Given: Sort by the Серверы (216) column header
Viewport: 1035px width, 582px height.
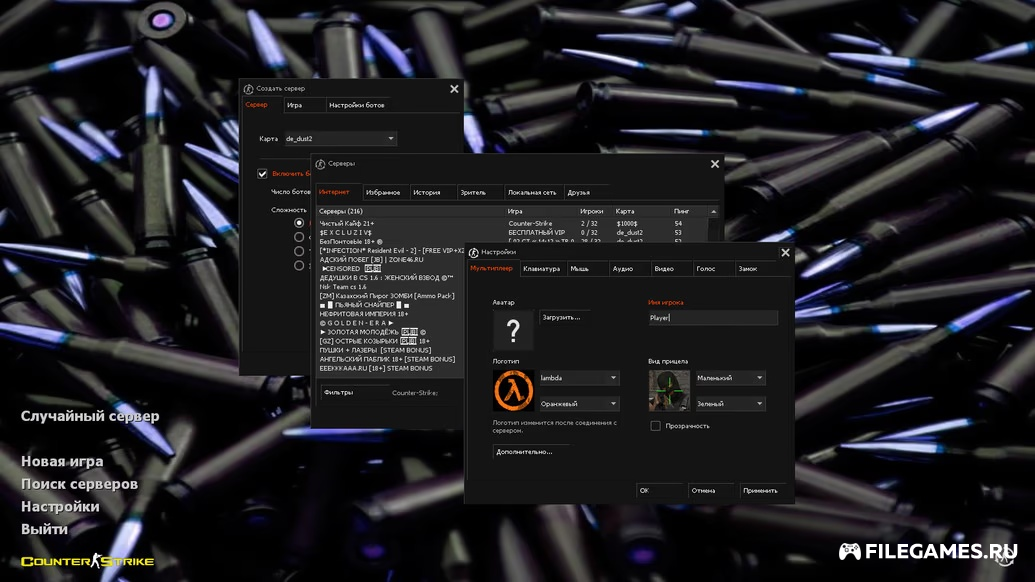Looking at the screenshot, I should coord(411,211).
